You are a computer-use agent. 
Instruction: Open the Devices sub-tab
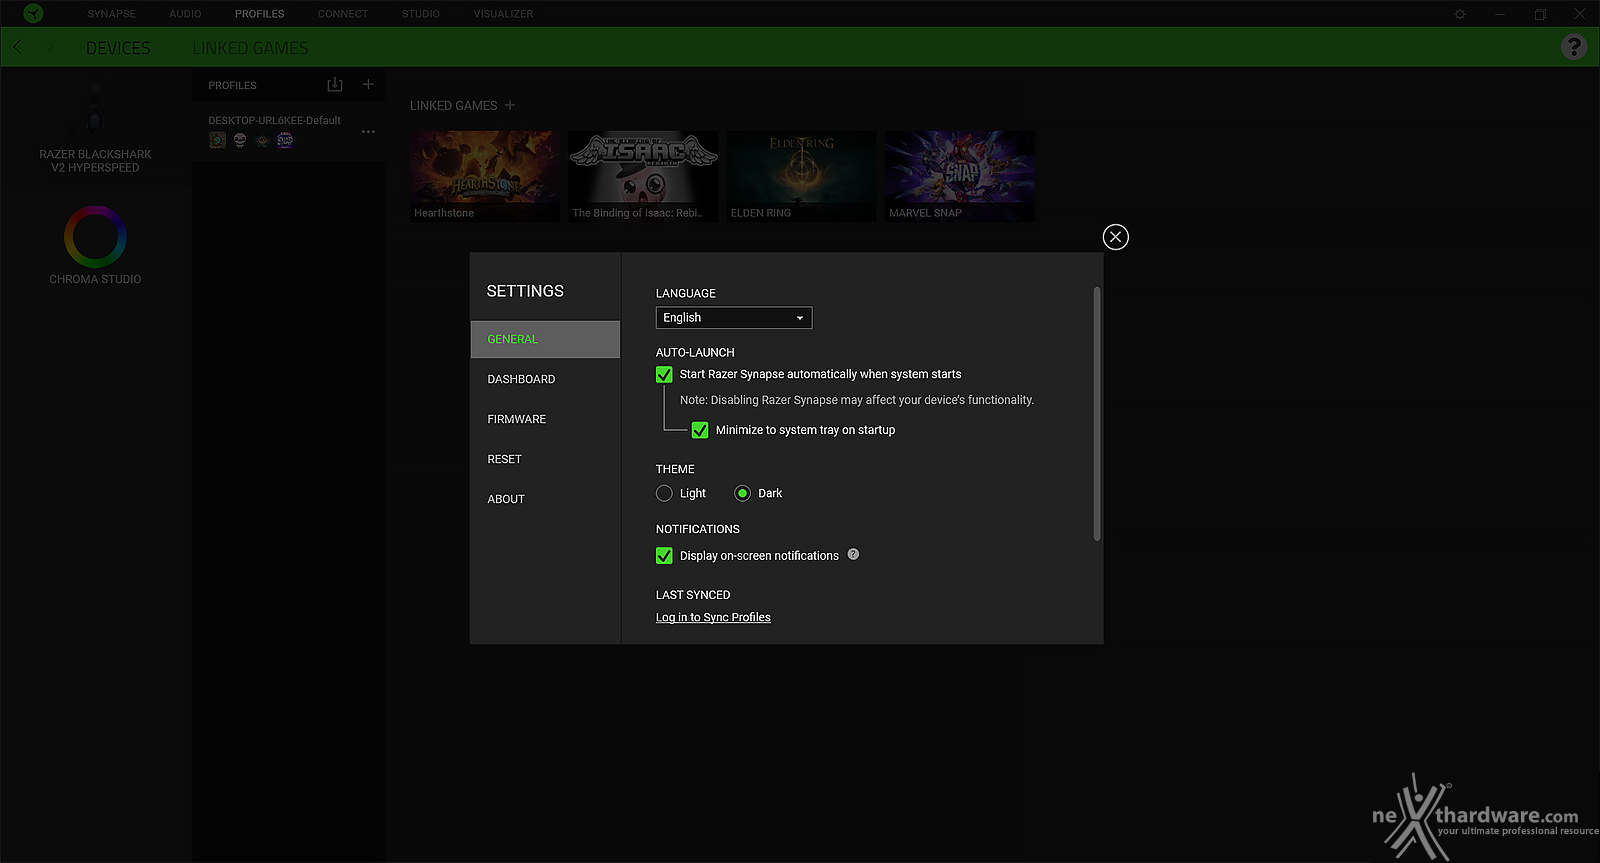[x=118, y=48]
